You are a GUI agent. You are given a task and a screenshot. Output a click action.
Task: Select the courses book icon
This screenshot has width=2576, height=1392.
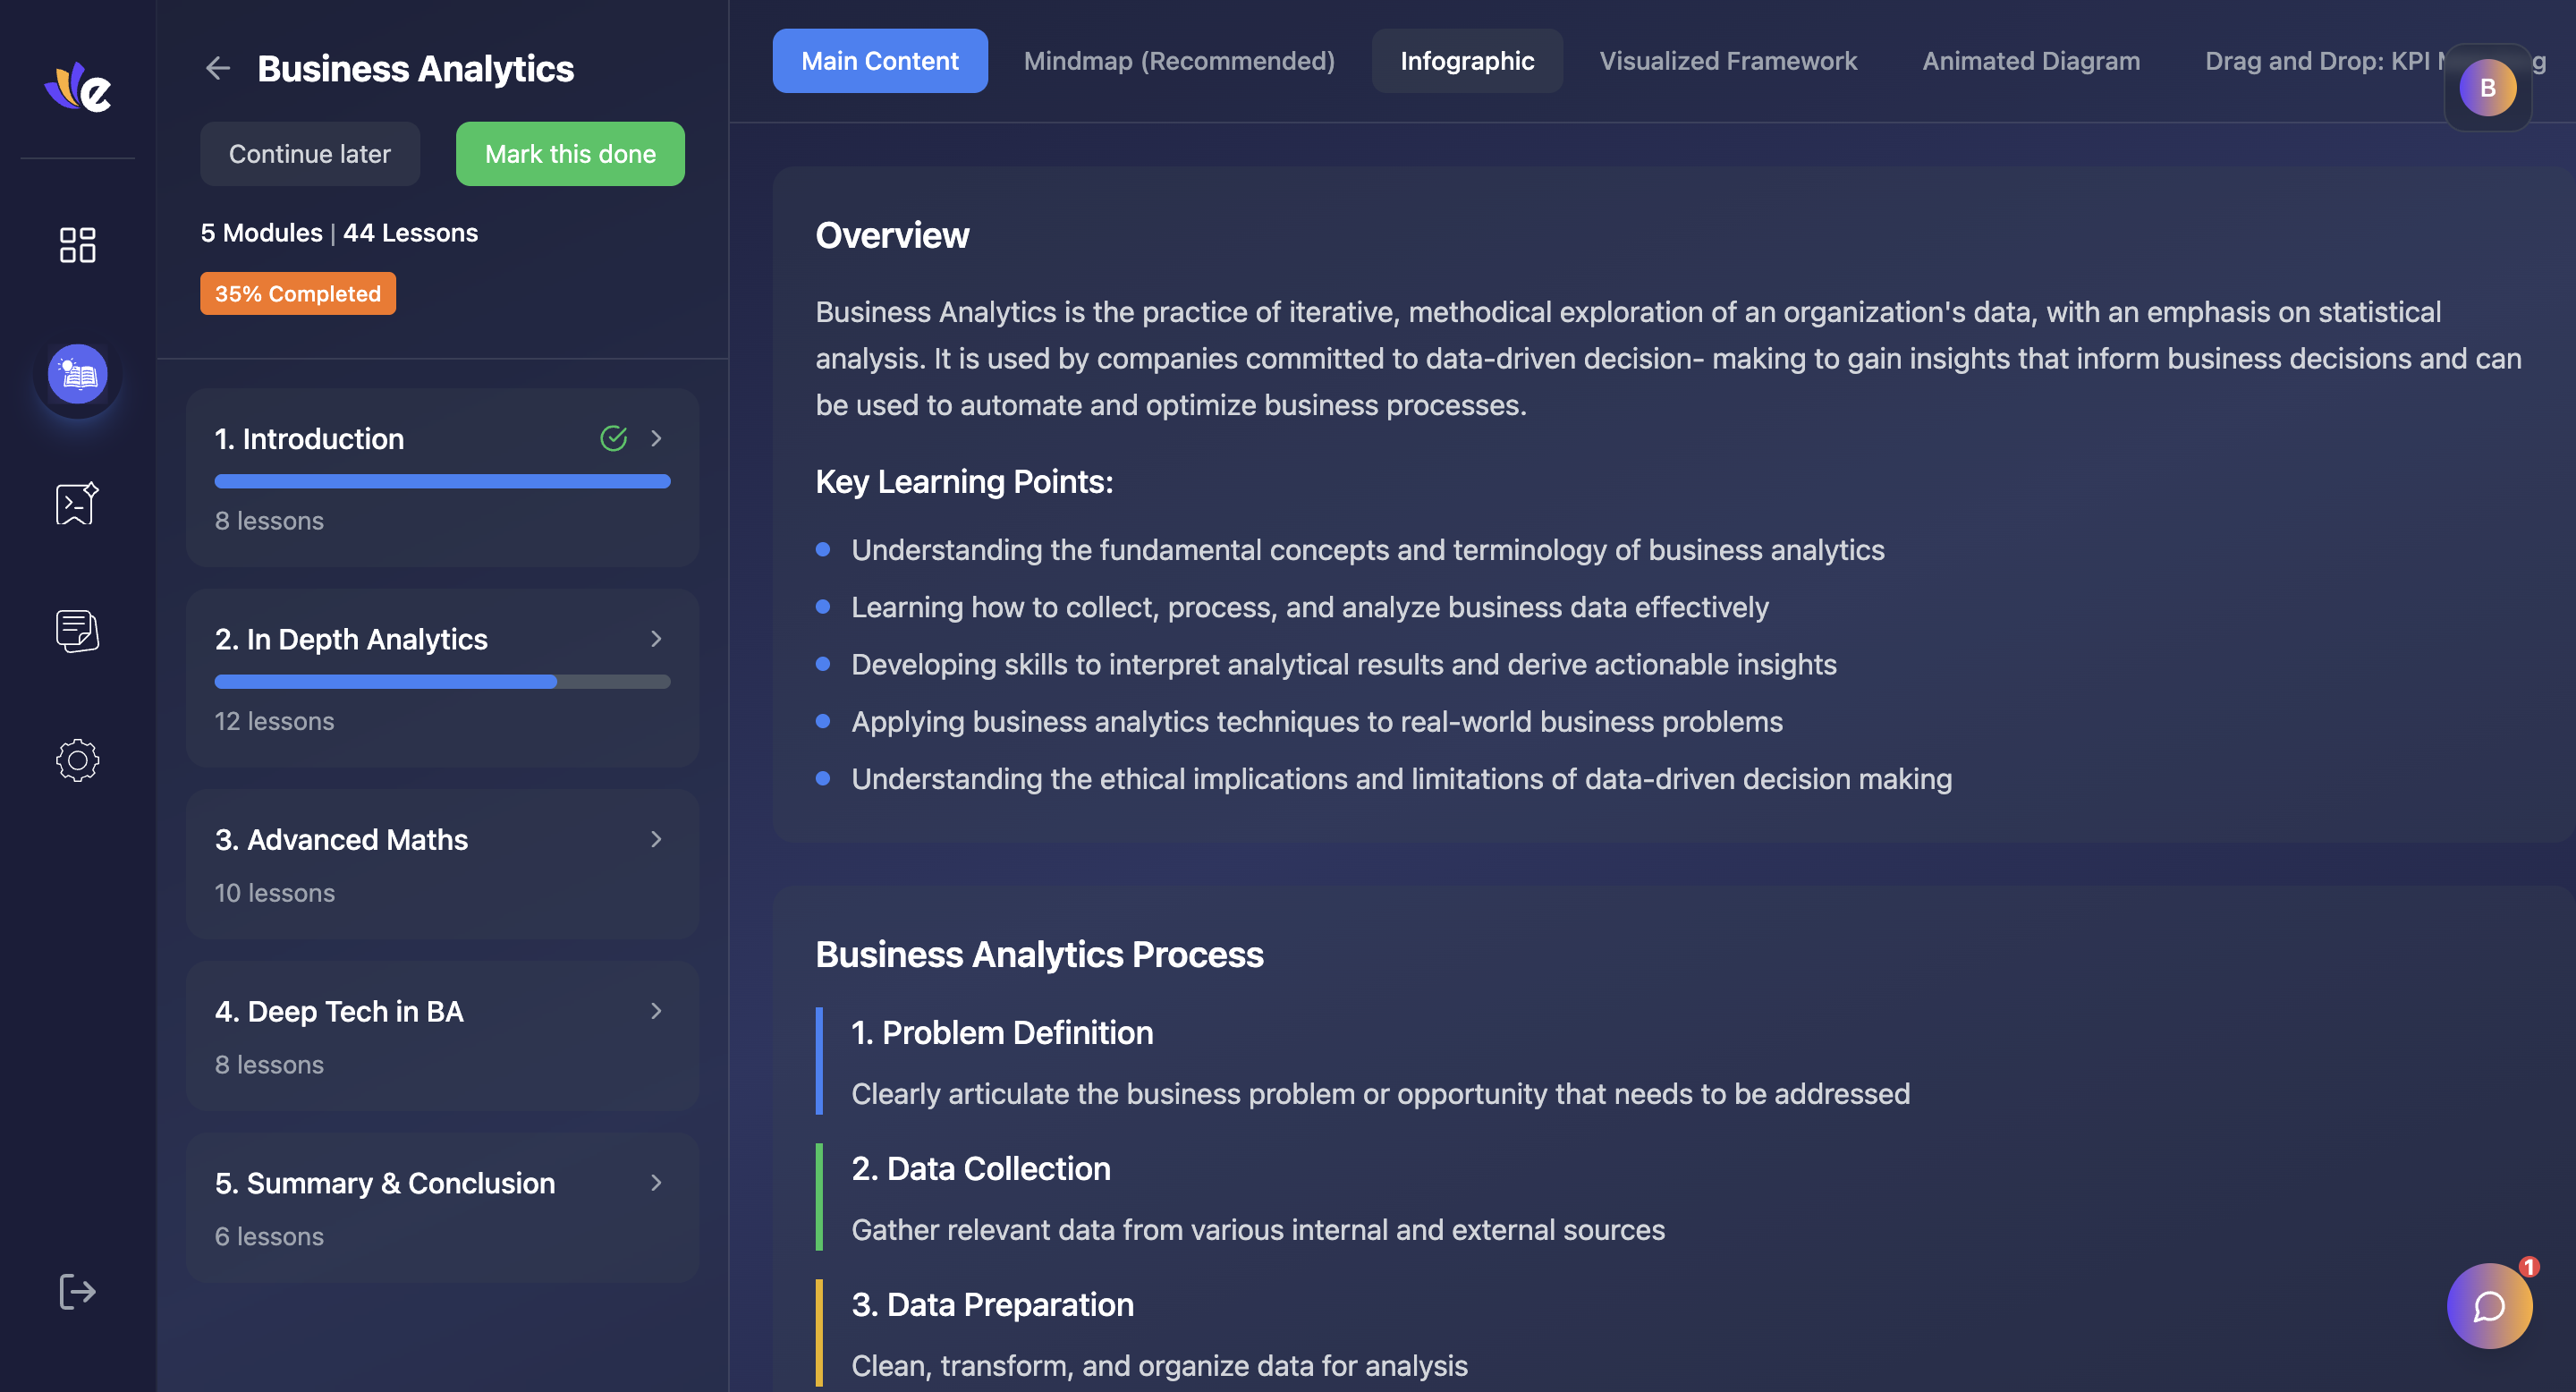77,375
